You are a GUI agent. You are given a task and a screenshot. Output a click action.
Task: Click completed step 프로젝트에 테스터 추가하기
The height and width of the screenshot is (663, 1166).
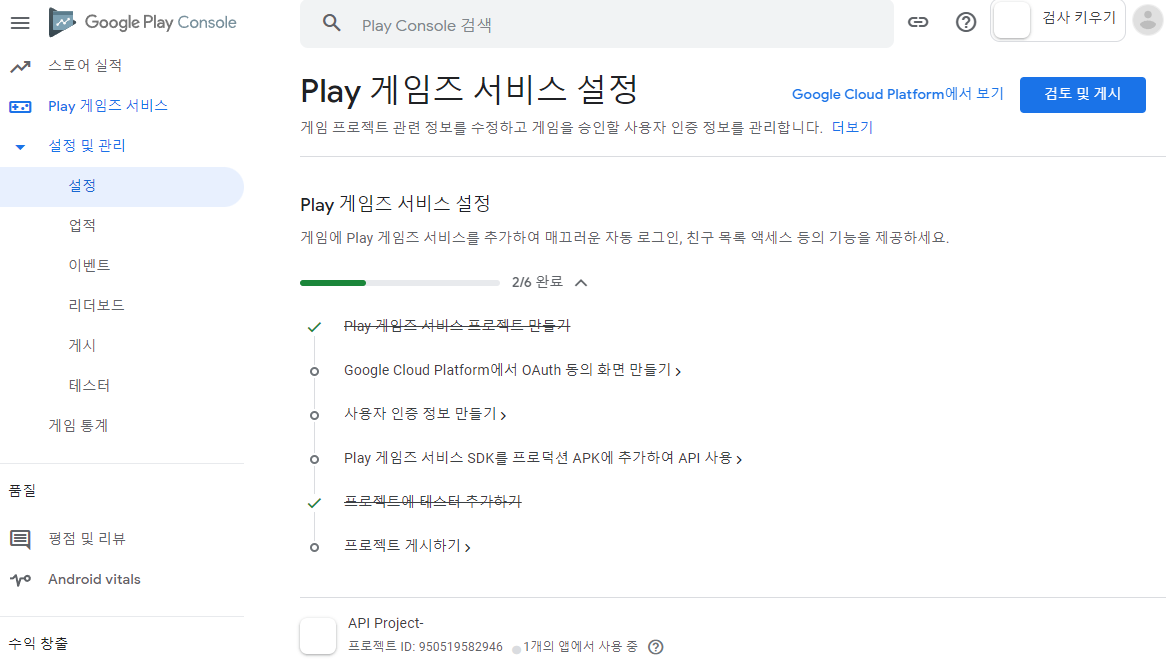pyautogui.click(x=433, y=502)
